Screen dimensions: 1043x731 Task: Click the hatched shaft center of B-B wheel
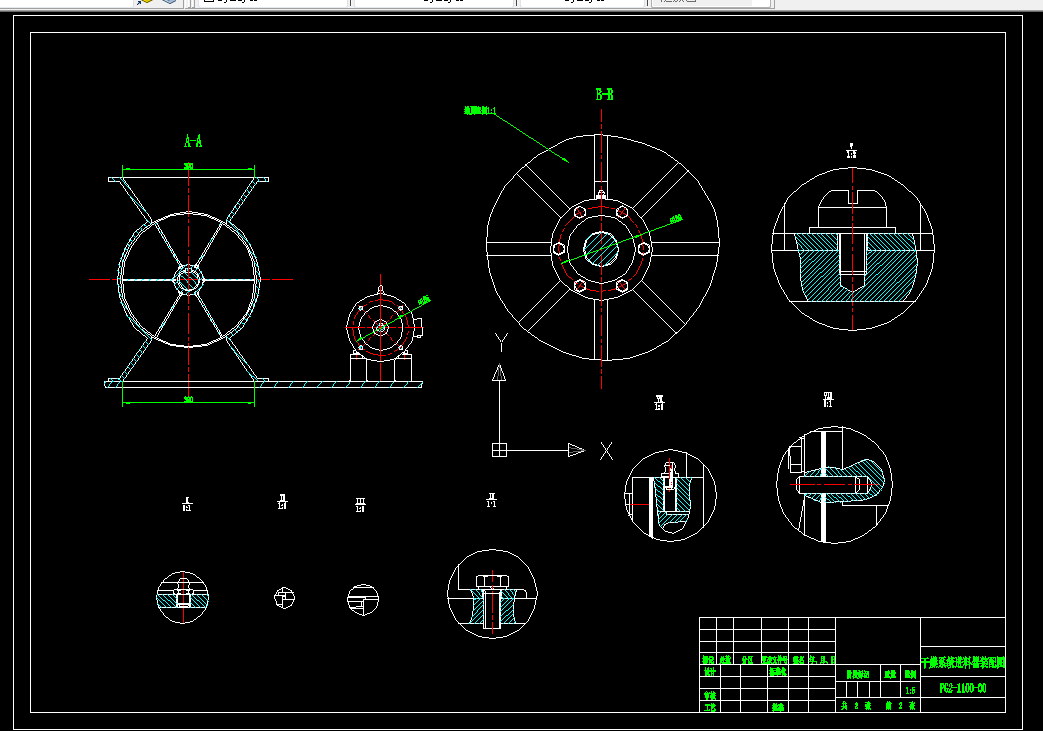point(601,248)
